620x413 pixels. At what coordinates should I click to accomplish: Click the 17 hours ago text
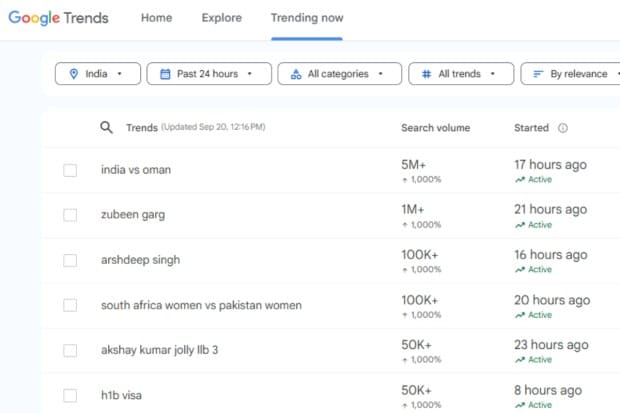[550, 165]
